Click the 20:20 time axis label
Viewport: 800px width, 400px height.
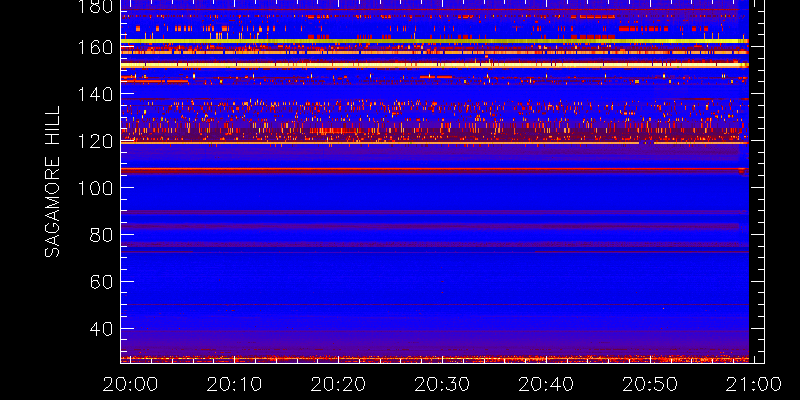tap(338, 384)
